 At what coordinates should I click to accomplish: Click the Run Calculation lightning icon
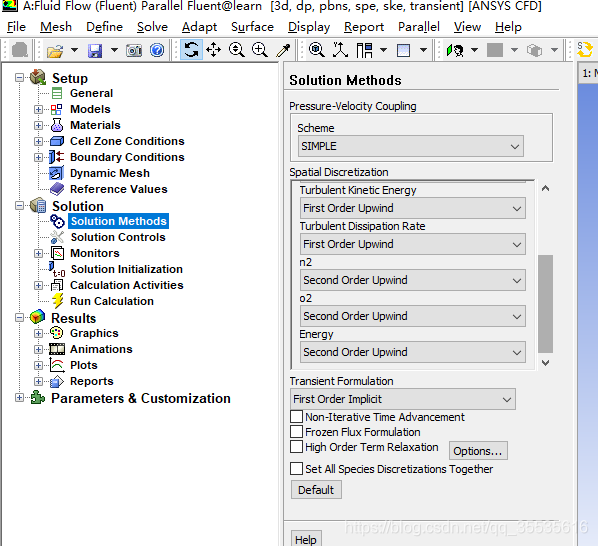(x=58, y=301)
